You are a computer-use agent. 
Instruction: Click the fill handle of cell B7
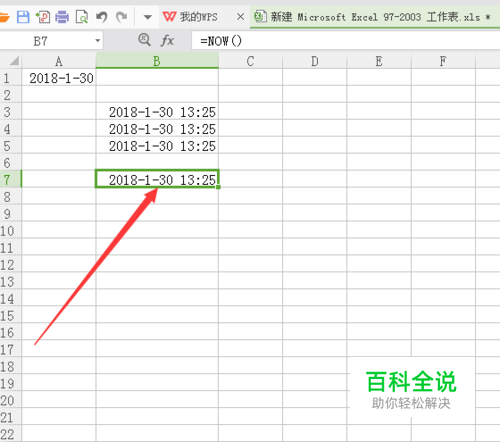218,187
